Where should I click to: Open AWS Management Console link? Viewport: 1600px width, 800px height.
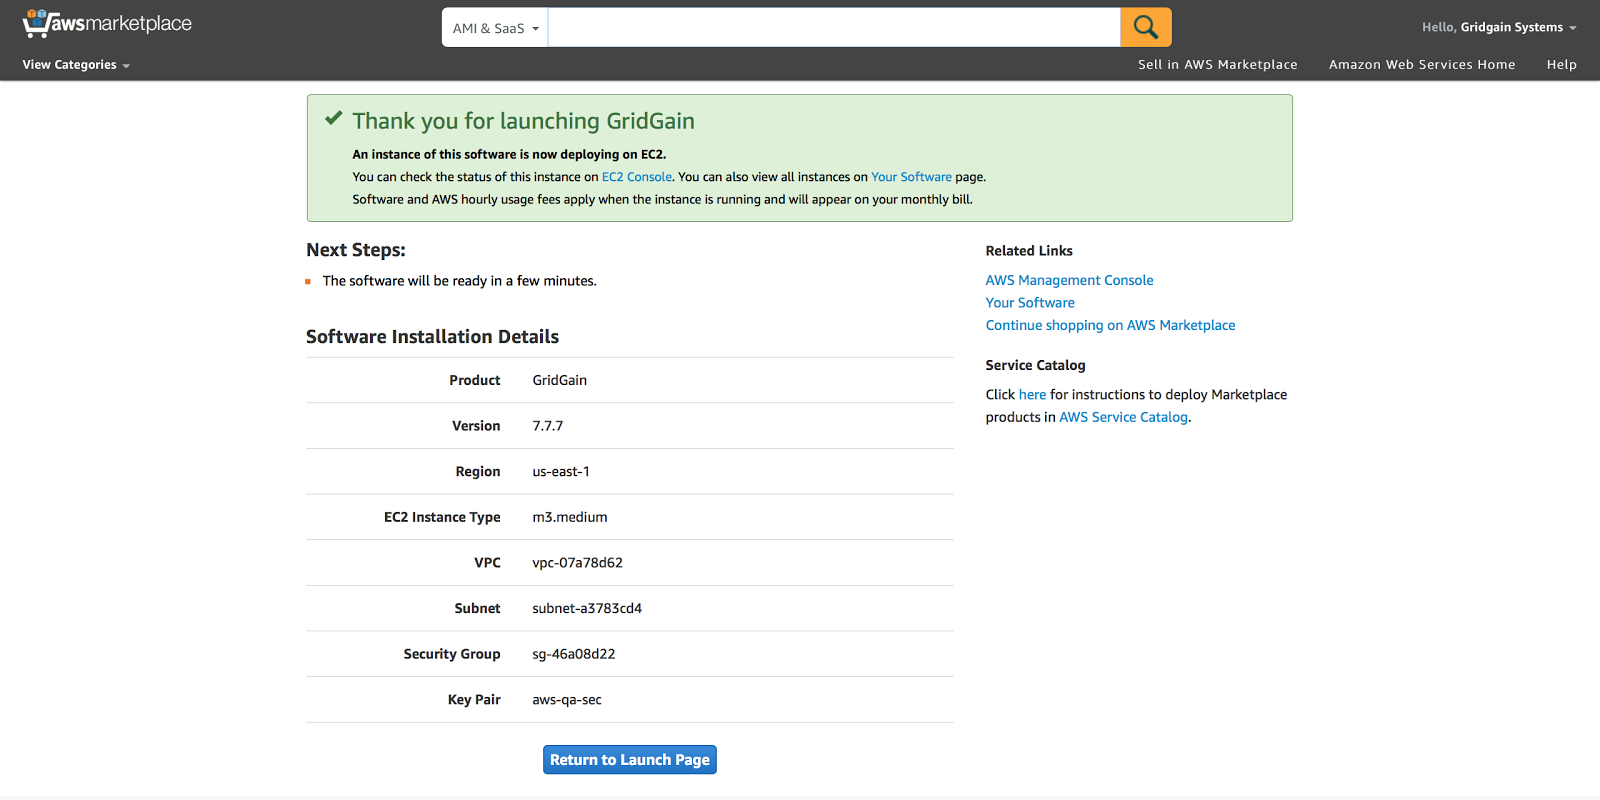point(1069,281)
